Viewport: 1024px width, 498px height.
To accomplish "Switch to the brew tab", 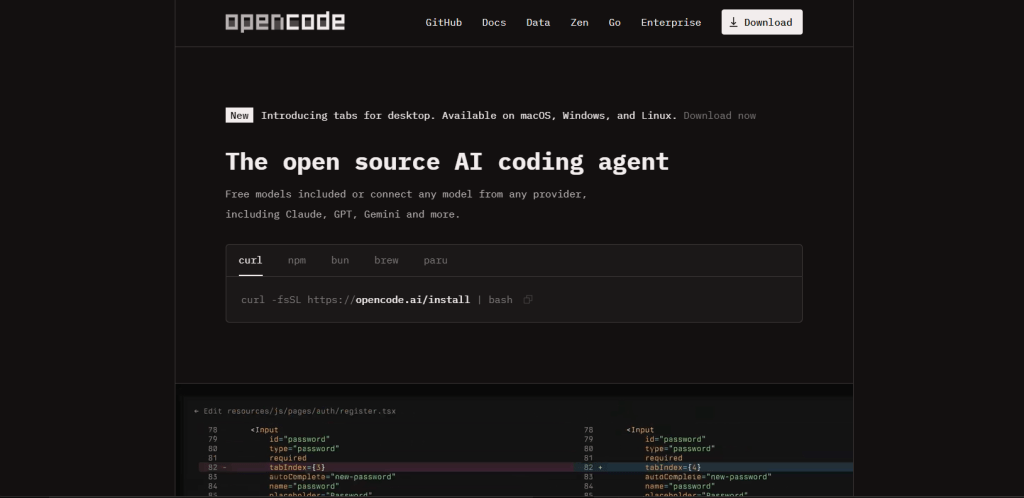I will [386, 260].
